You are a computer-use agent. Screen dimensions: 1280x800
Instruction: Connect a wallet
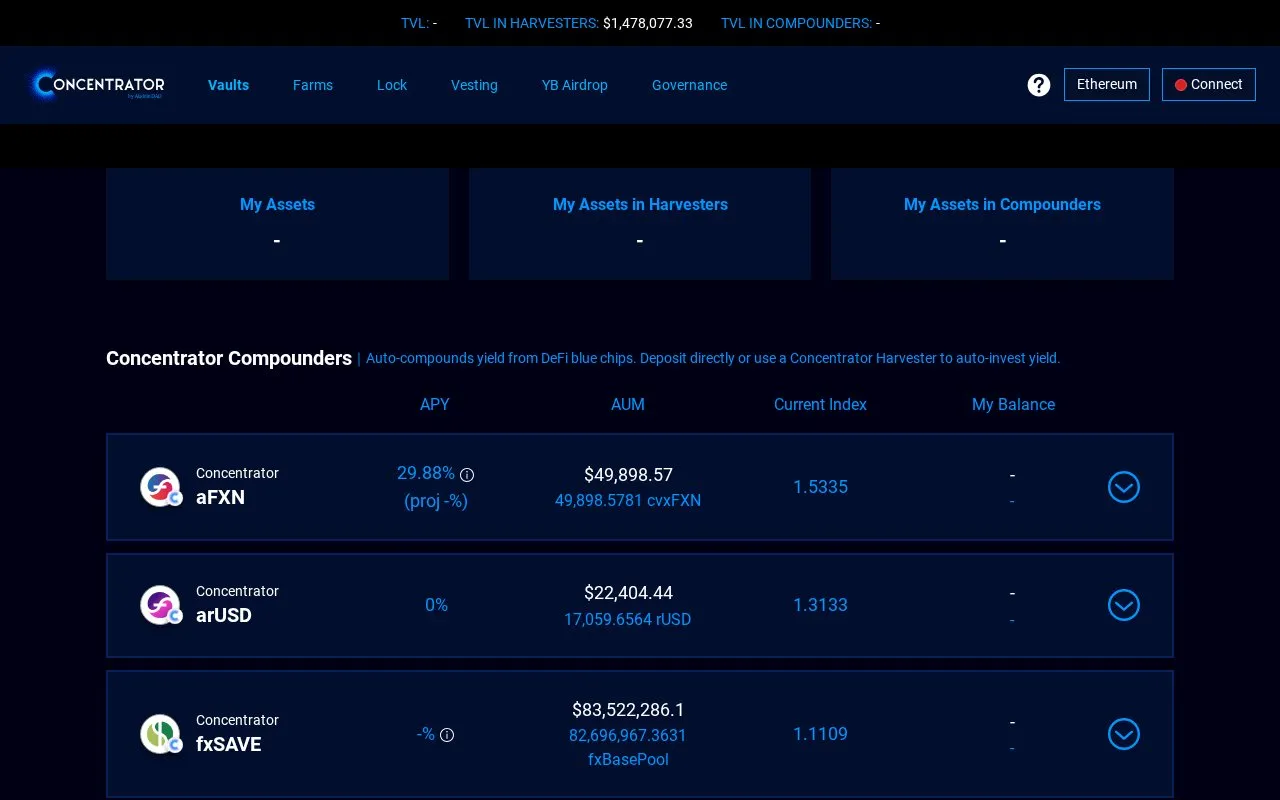click(1209, 84)
